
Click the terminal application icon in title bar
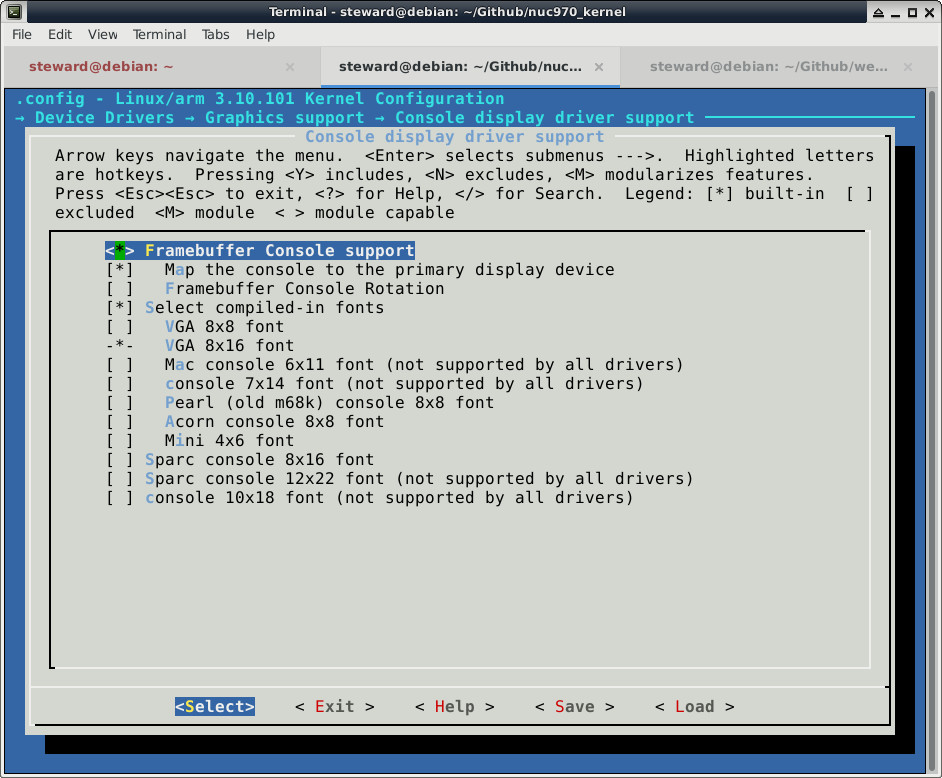pyautogui.click(x=13, y=11)
